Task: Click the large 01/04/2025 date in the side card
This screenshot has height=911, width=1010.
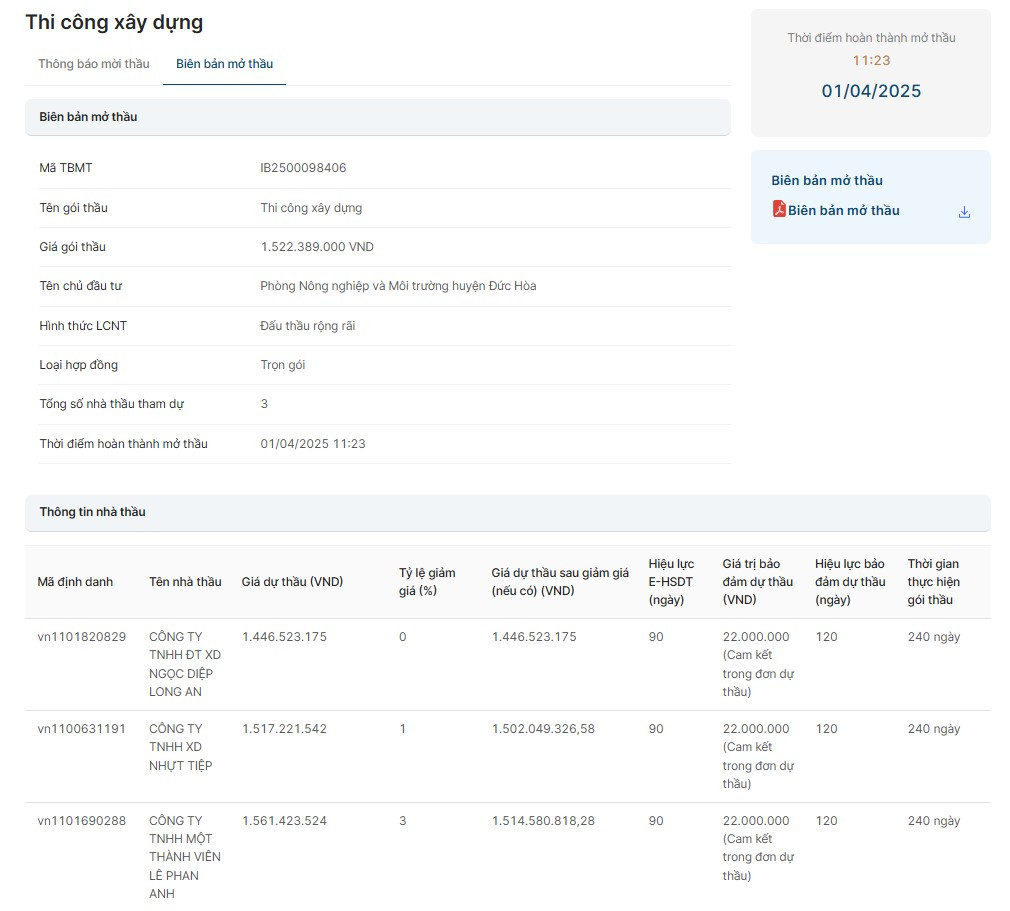Action: click(871, 92)
